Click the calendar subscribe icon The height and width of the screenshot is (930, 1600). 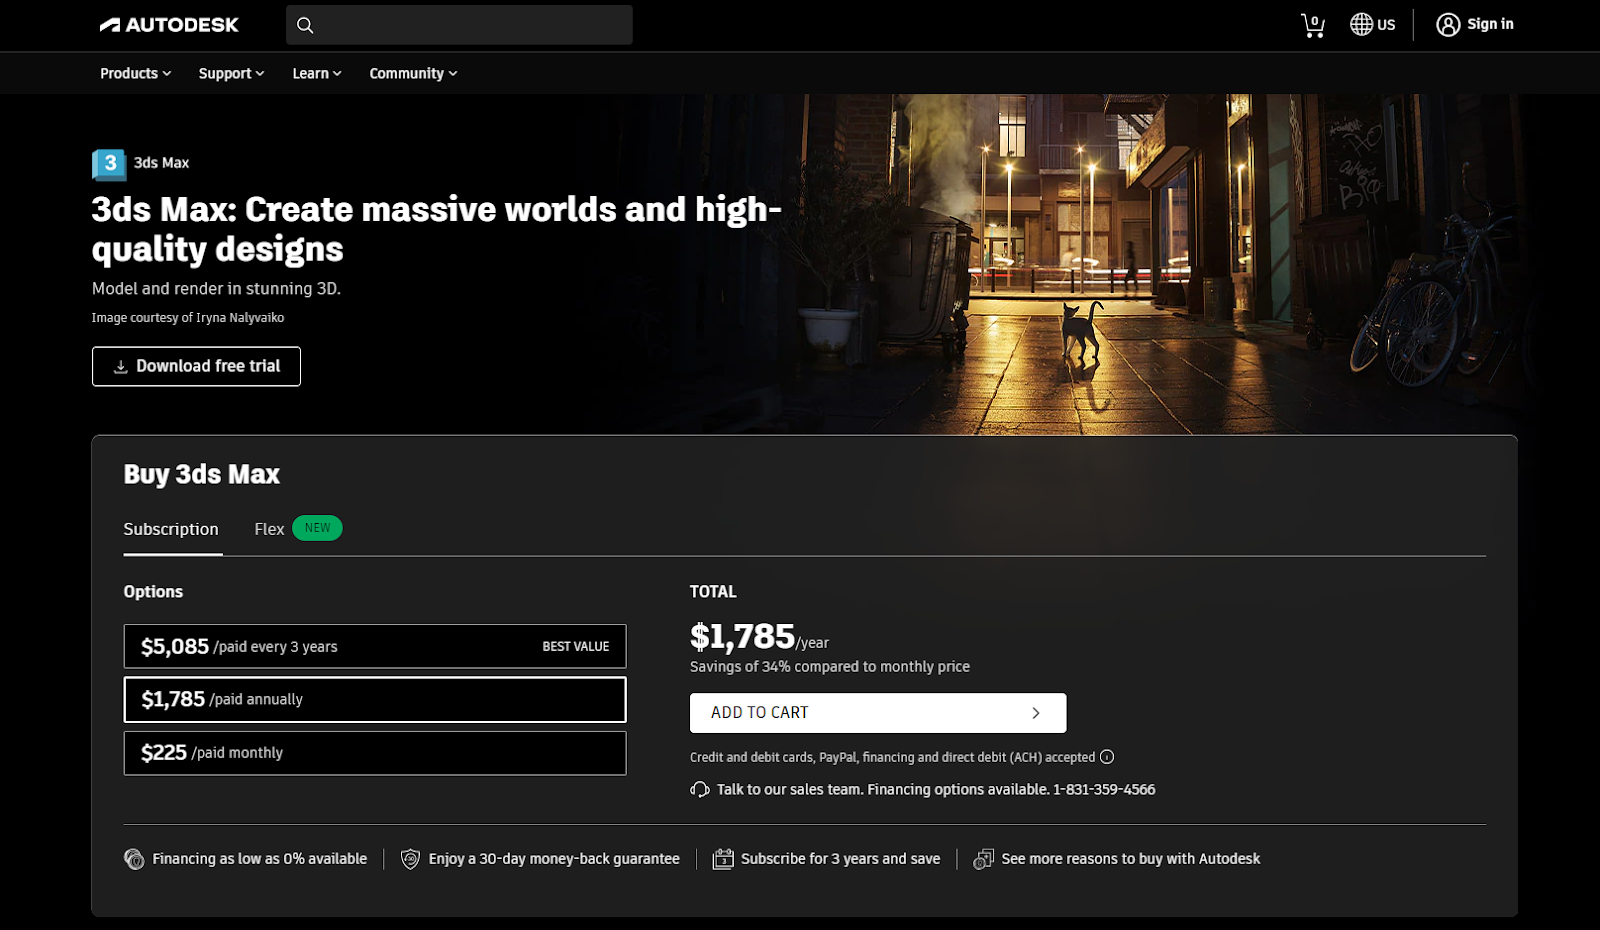tap(723, 859)
